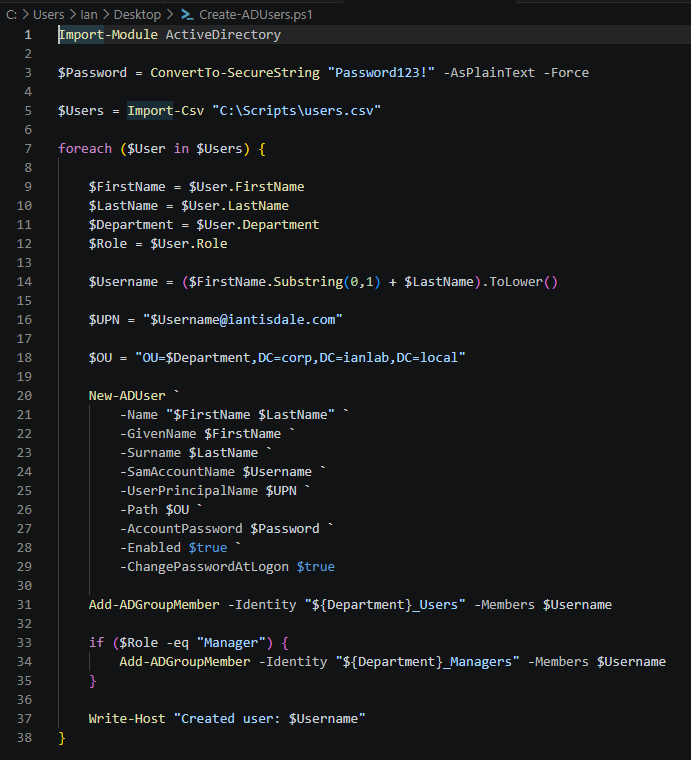Click the '-Surname' parameter
The height and width of the screenshot is (760, 691).
151,453
